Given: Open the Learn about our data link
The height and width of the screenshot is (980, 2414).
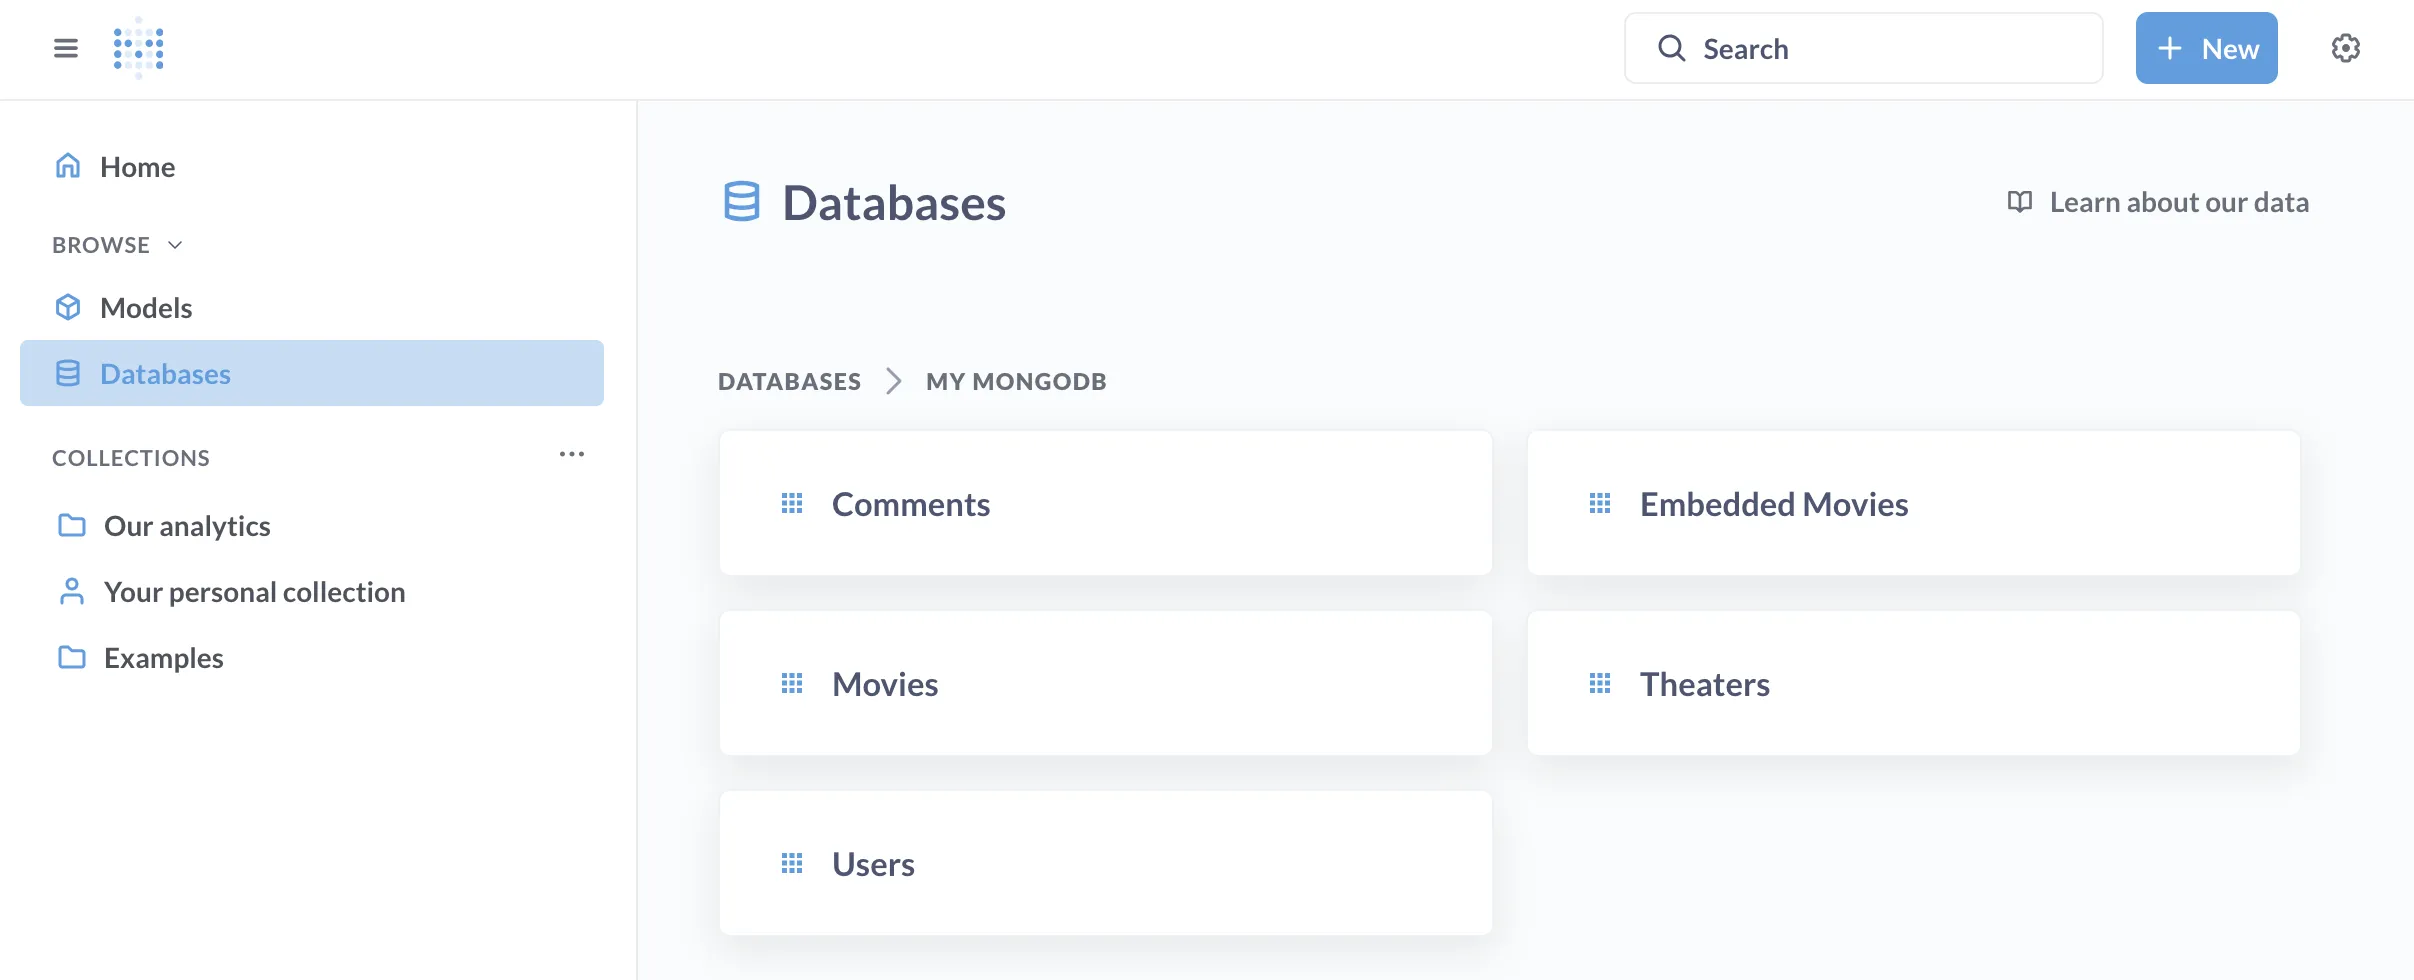Looking at the screenshot, I should pos(2179,201).
